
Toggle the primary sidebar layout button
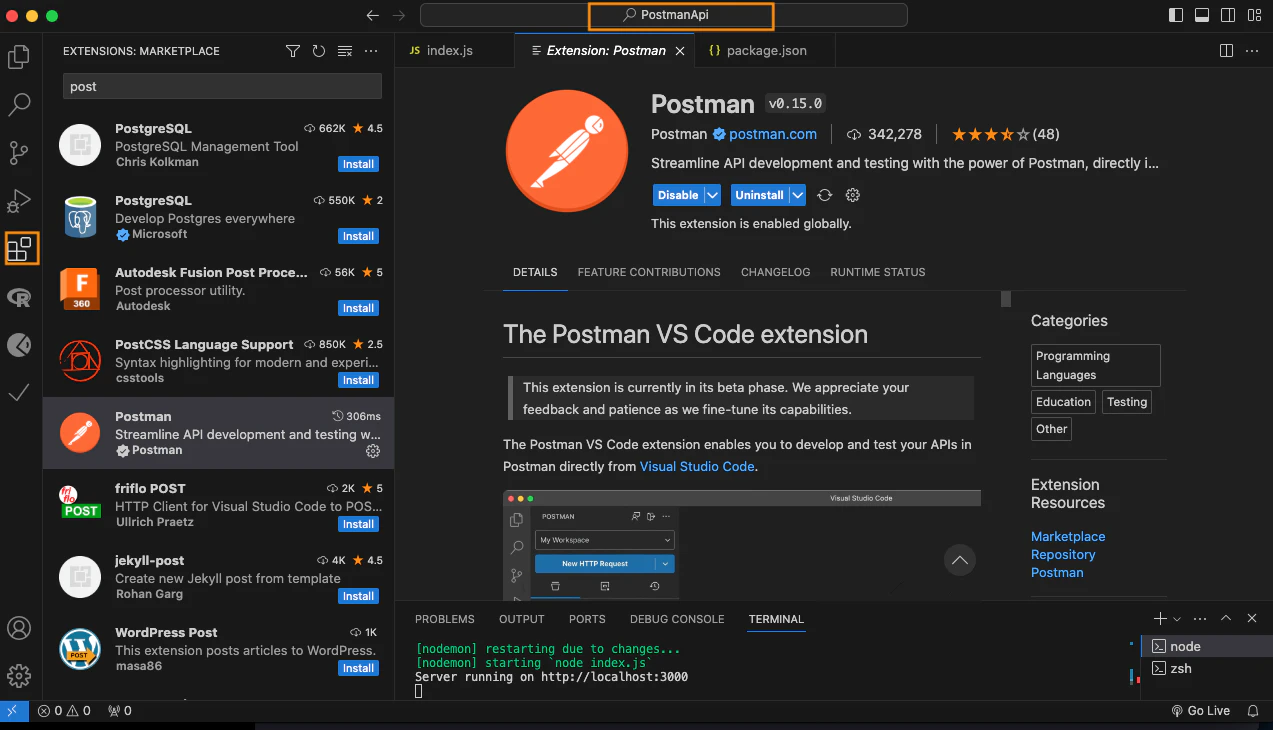pos(1177,15)
